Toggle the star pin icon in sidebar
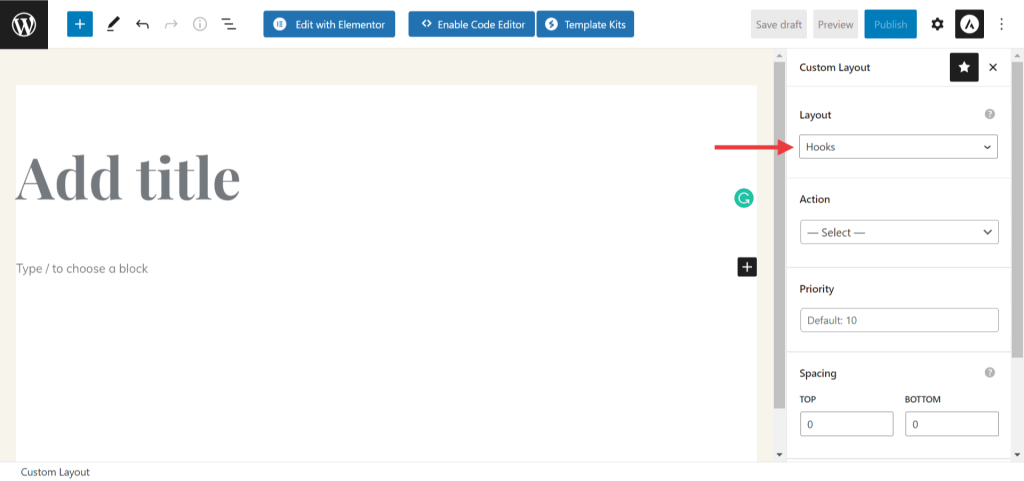The image size is (1024, 481). coord(964,67)
